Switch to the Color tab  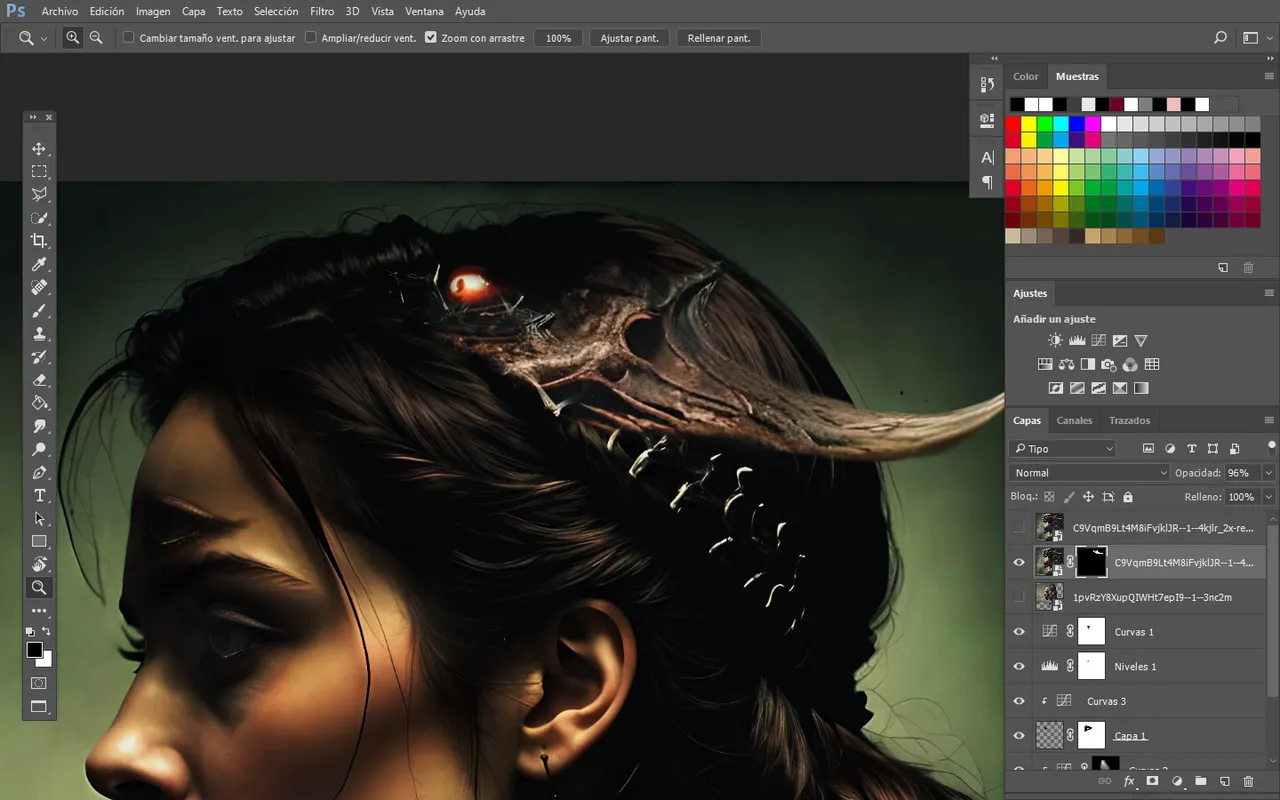point(1026,76)
